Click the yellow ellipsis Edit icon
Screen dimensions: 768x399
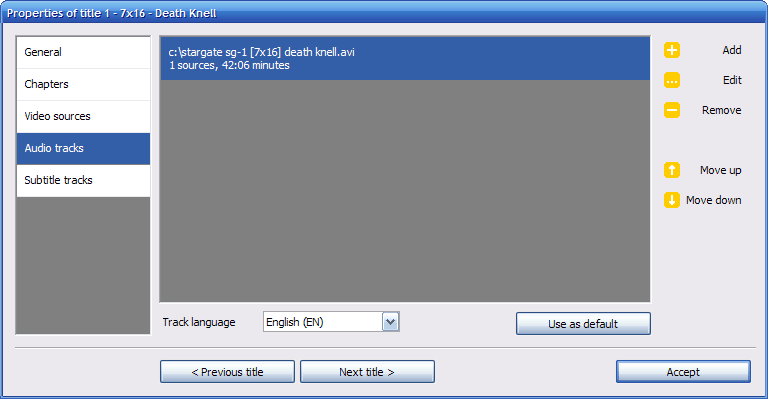tap(672, 80)
